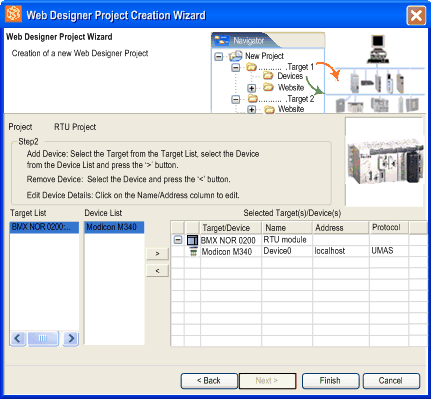Click the BMX NOR 0200 module icon in table
The width and height of the screenshot is (432, 399).
192,240
